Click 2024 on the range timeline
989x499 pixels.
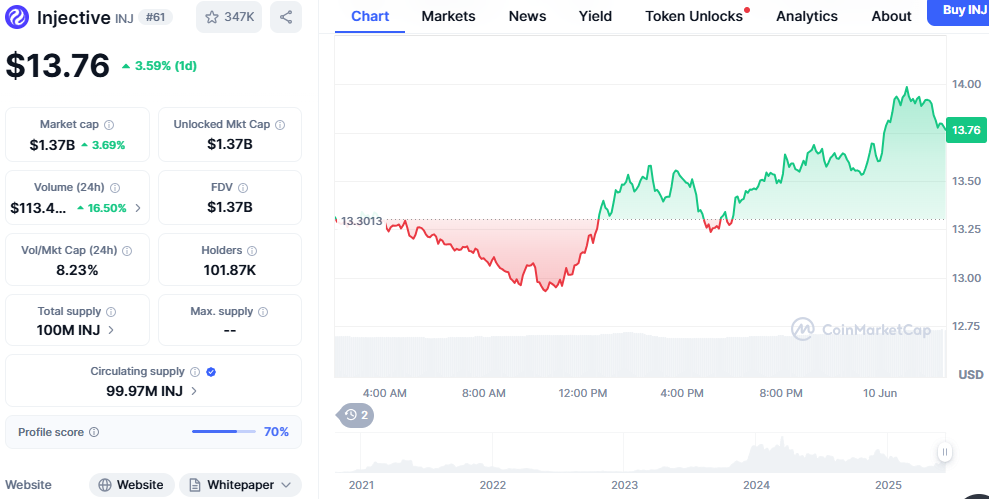[x=756, y=485]
